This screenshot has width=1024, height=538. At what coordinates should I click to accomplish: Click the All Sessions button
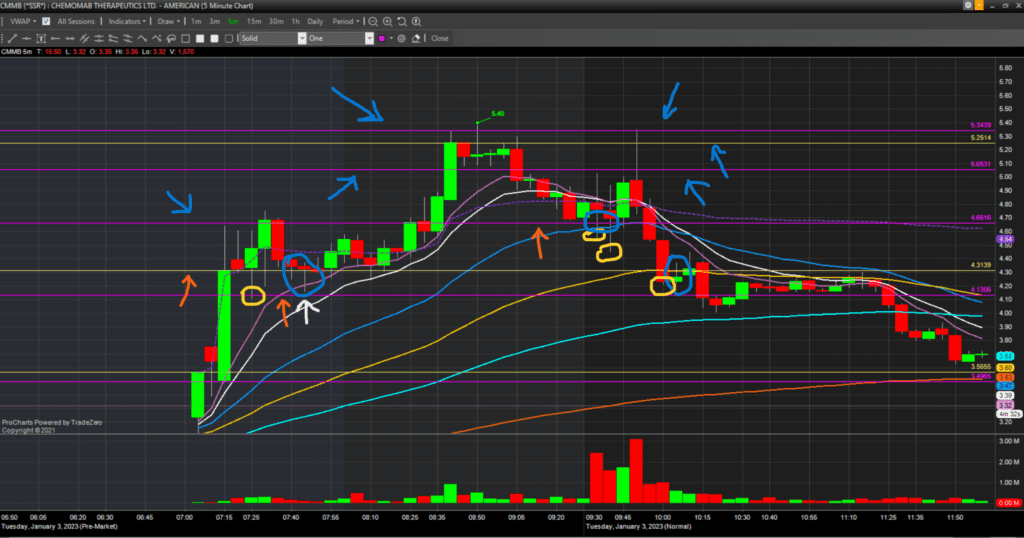click(76, 21)
